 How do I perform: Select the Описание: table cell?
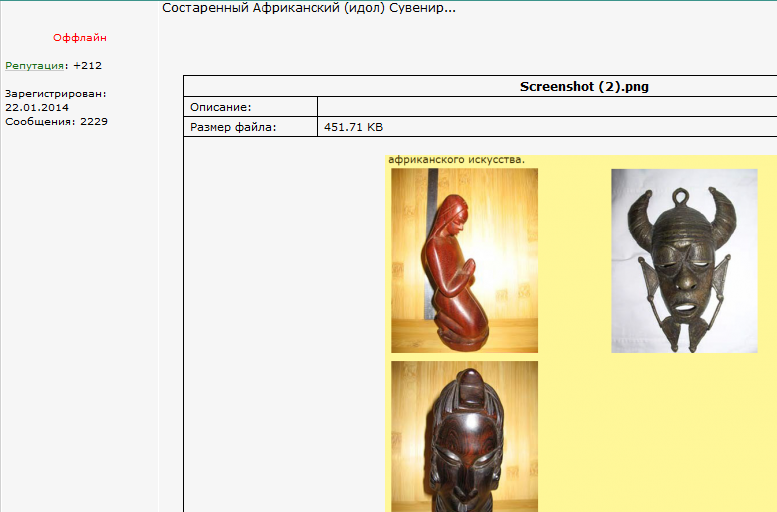click(x=250, y=107)
